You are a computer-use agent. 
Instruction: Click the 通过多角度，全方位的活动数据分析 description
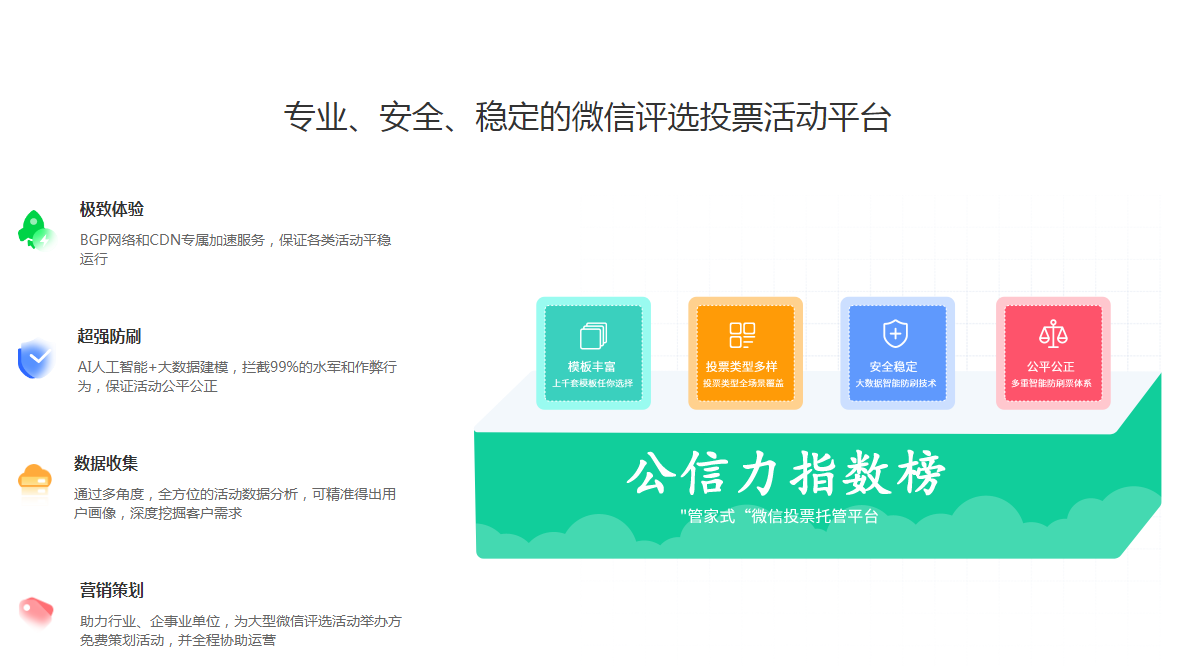235,503
